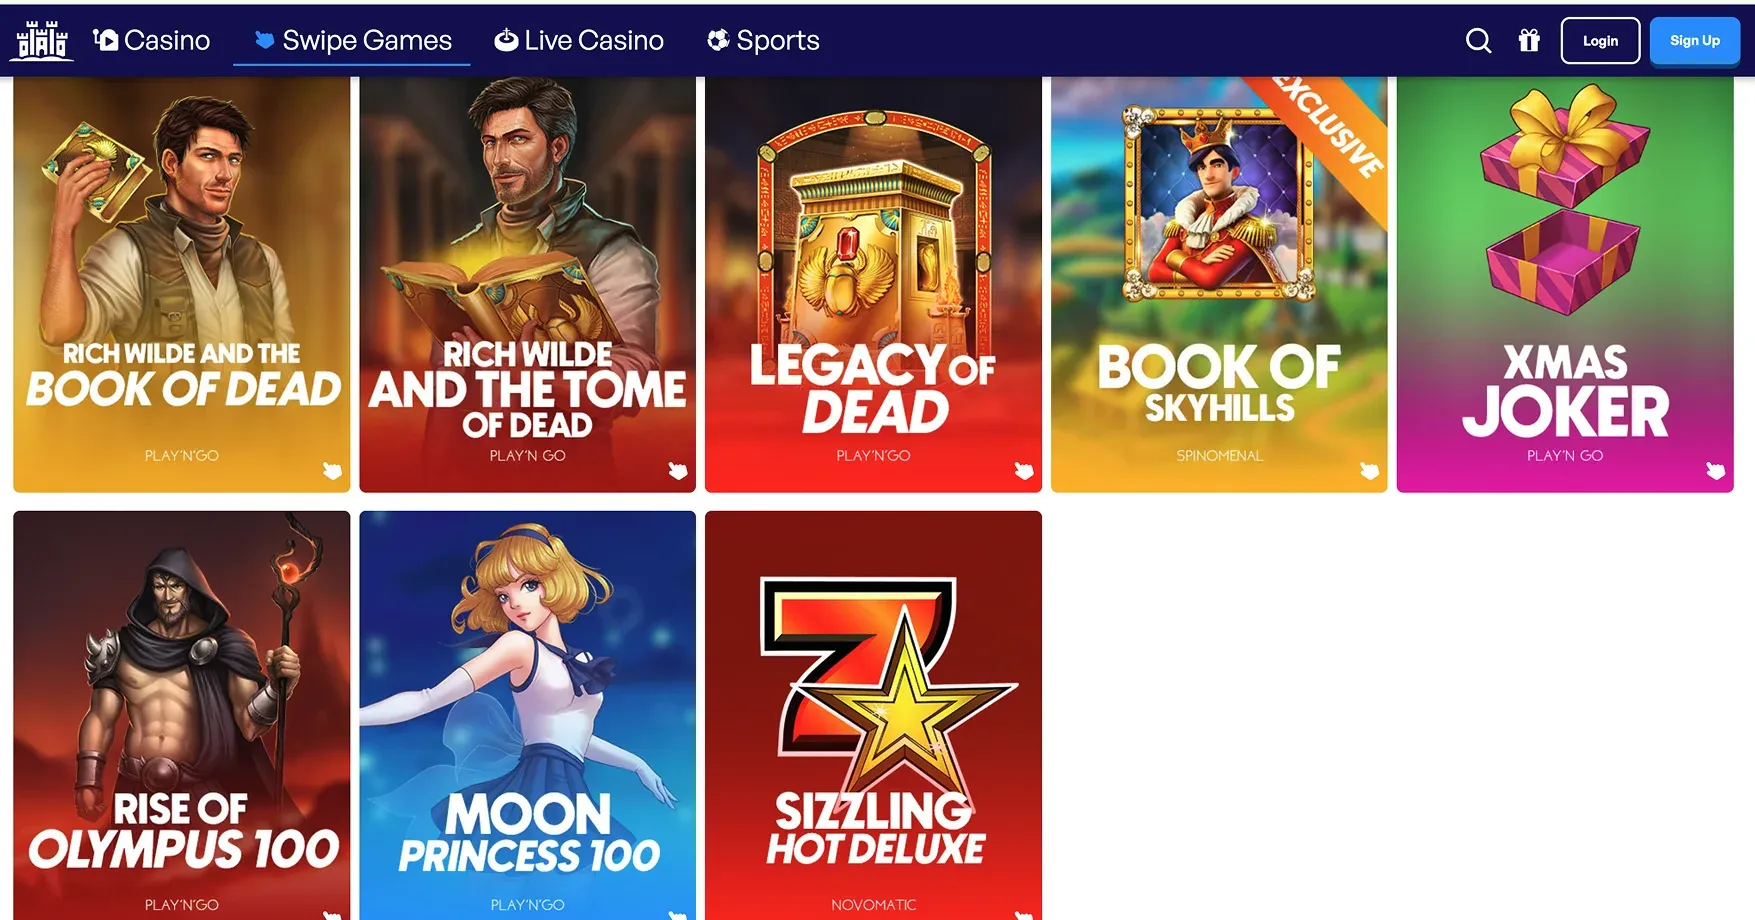The image size is (1755, 920).
Task: Open Moon Princess 100 game
Action: (528, 715)
